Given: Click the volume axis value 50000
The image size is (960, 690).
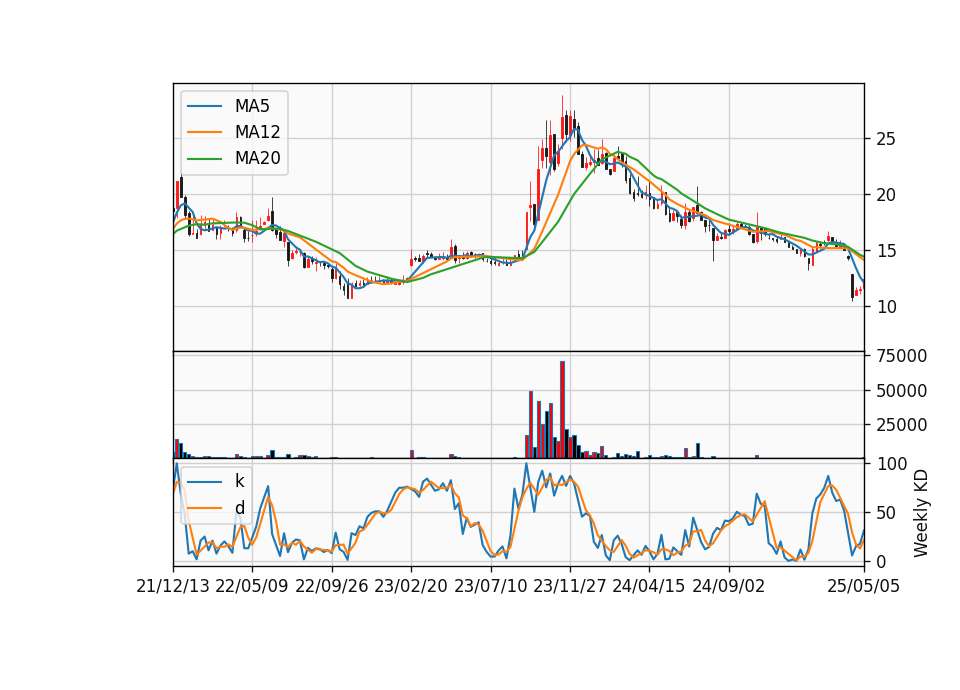Looking at the screenshot, I should point(901,391).
